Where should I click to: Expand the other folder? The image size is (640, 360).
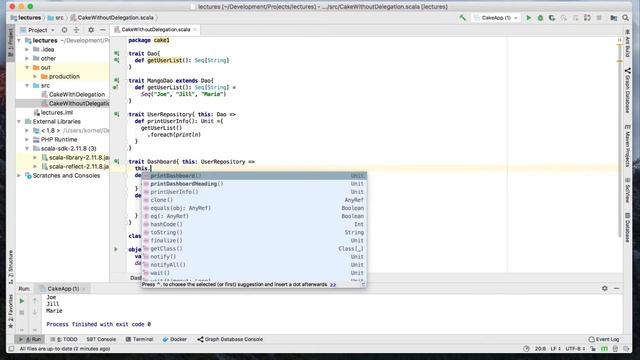point(27,58)
